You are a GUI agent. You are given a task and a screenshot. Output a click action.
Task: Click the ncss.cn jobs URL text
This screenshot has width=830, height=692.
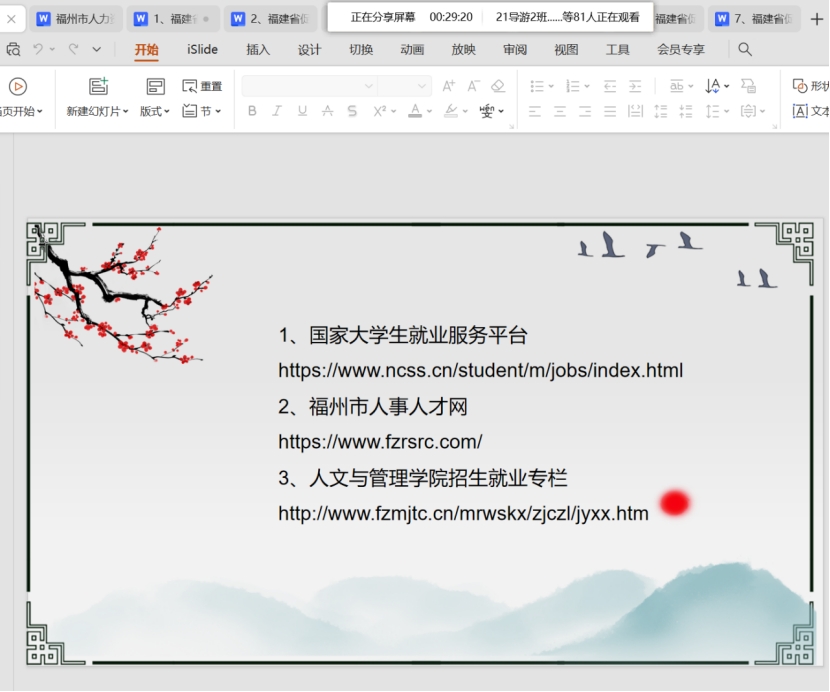(480, 370)
